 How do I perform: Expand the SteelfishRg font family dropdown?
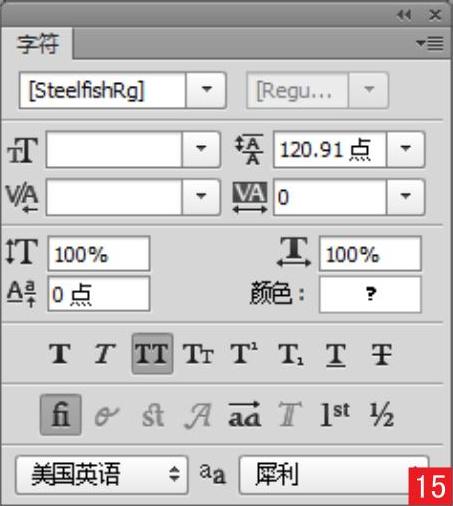207,90
